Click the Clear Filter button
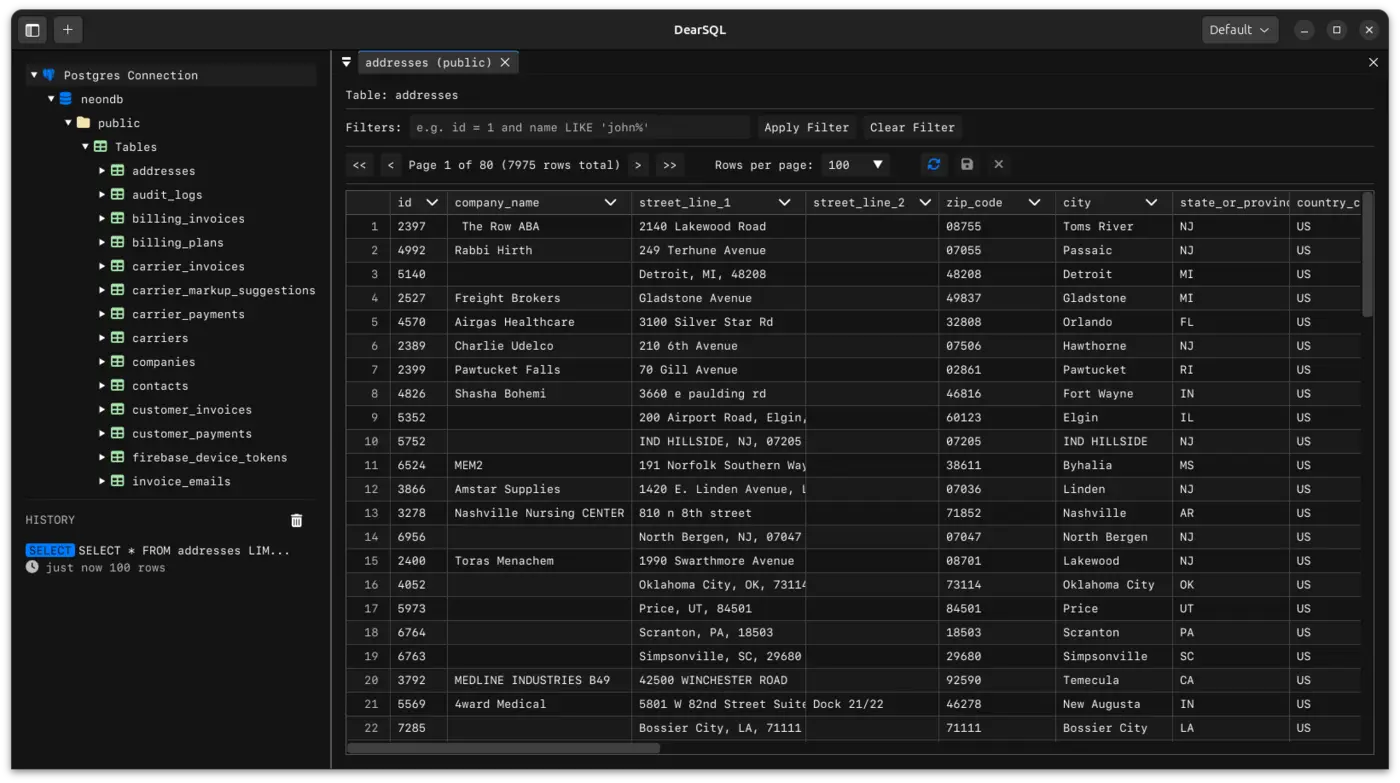 [911, 127]
